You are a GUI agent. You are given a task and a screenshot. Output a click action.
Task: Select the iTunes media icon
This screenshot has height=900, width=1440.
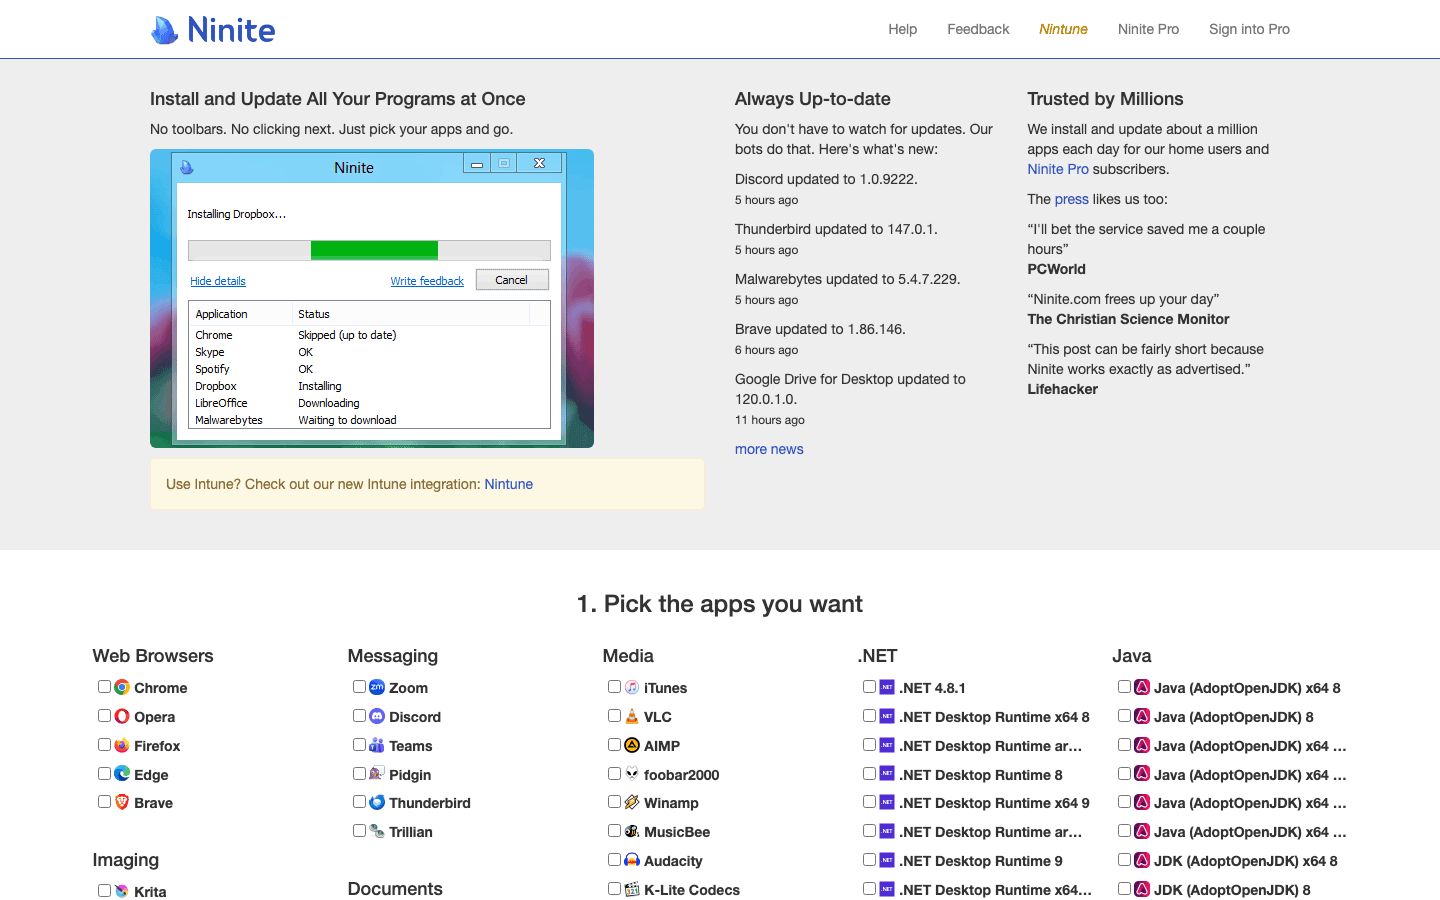pos(632,687)
